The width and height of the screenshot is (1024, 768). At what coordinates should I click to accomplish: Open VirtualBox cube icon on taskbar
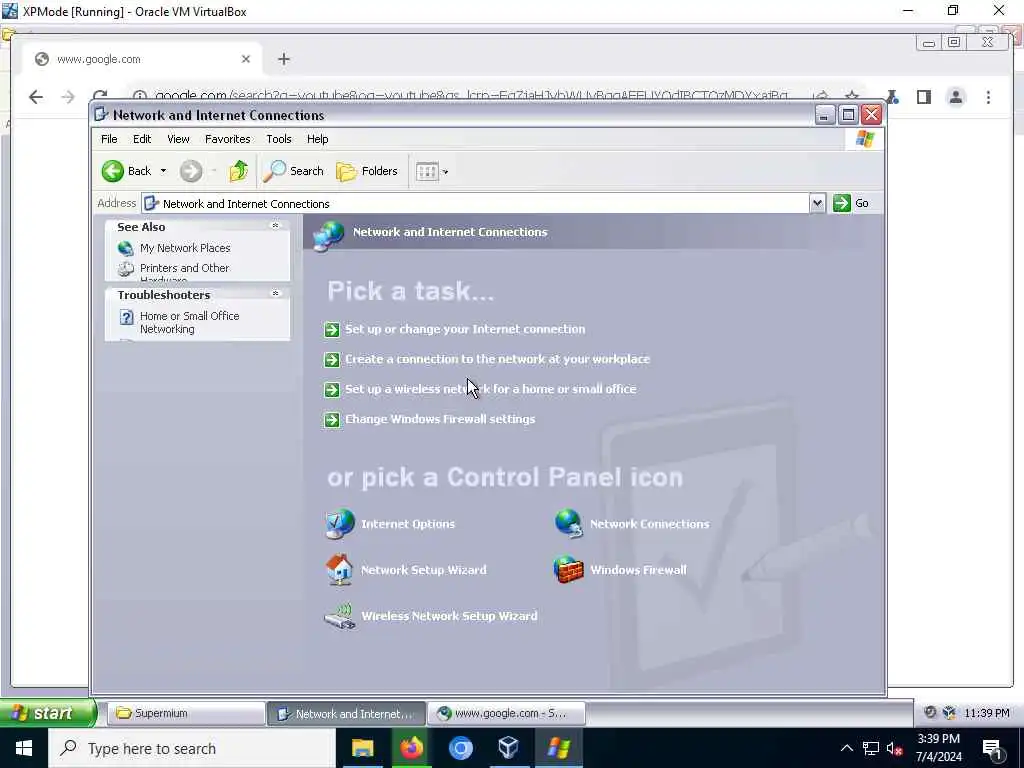[509, 748]
